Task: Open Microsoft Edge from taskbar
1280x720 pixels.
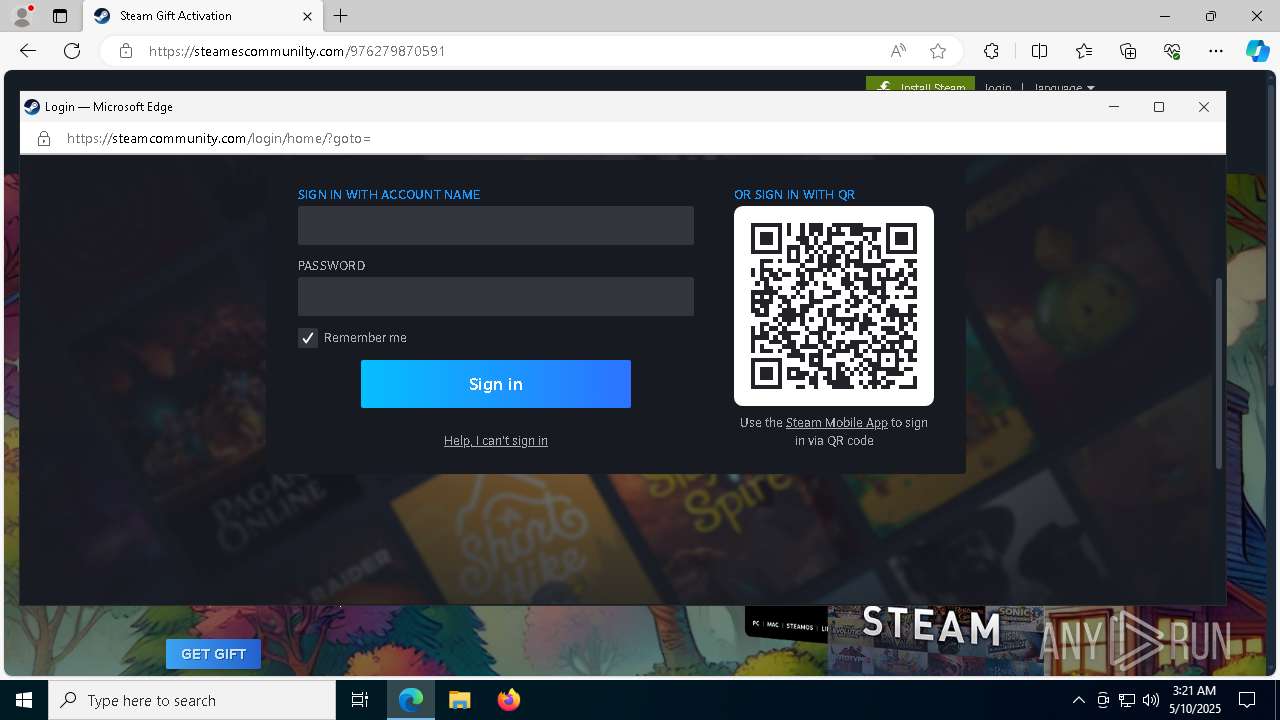Action: (411, 700)
